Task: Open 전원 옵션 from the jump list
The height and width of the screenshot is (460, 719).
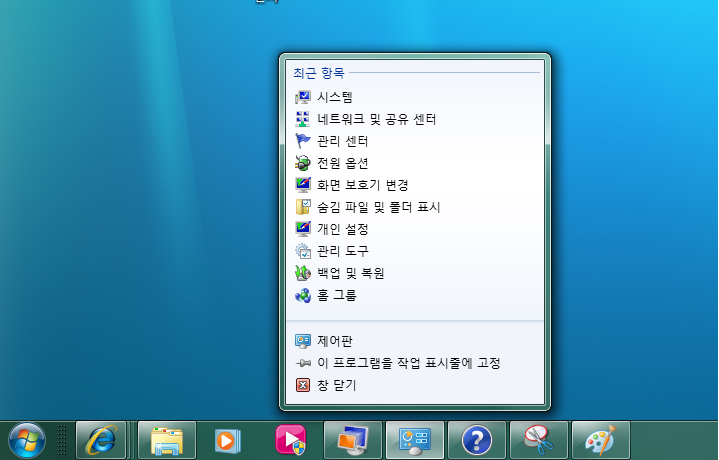Action: pos(415,163)
